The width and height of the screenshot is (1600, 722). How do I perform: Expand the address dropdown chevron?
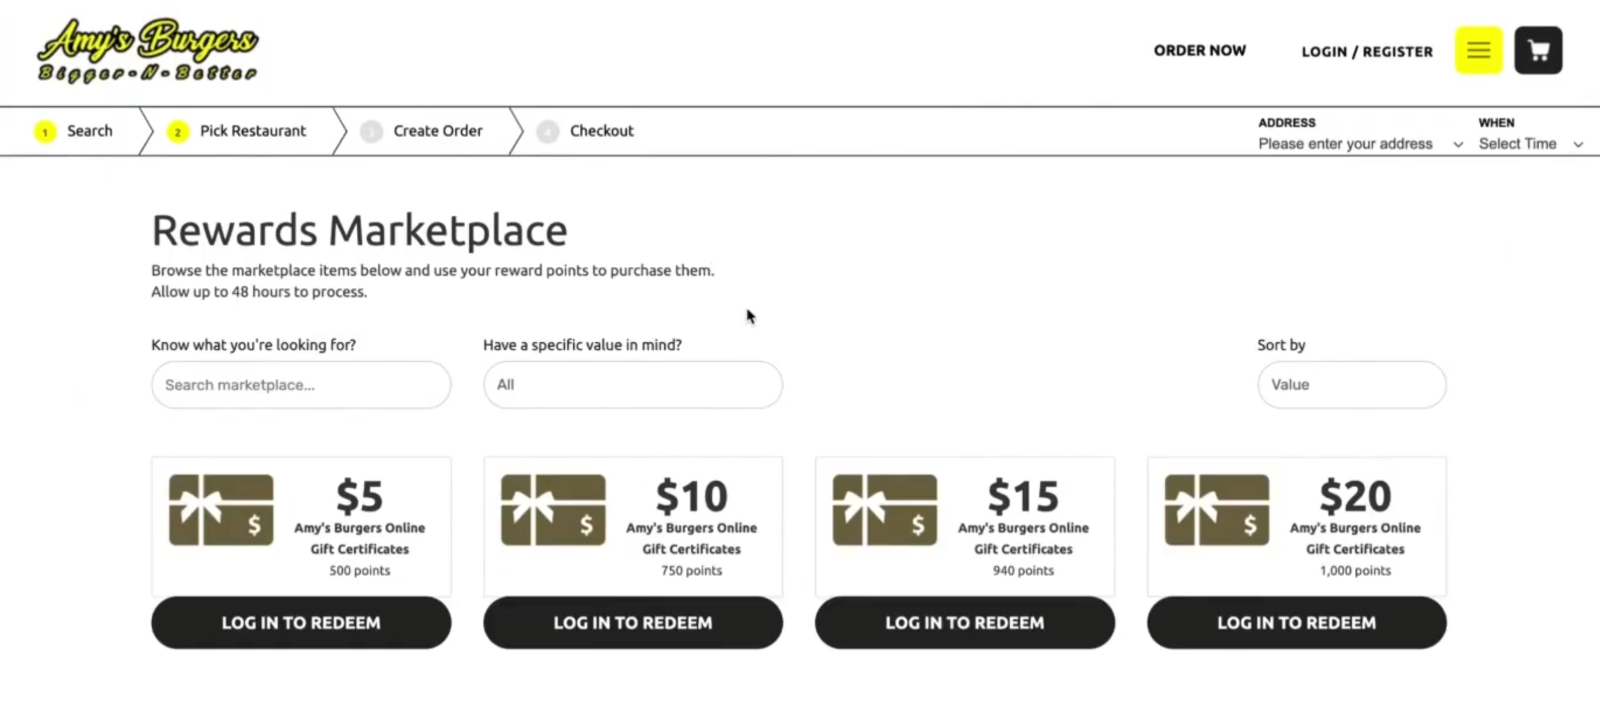(x=1458, y=145)
